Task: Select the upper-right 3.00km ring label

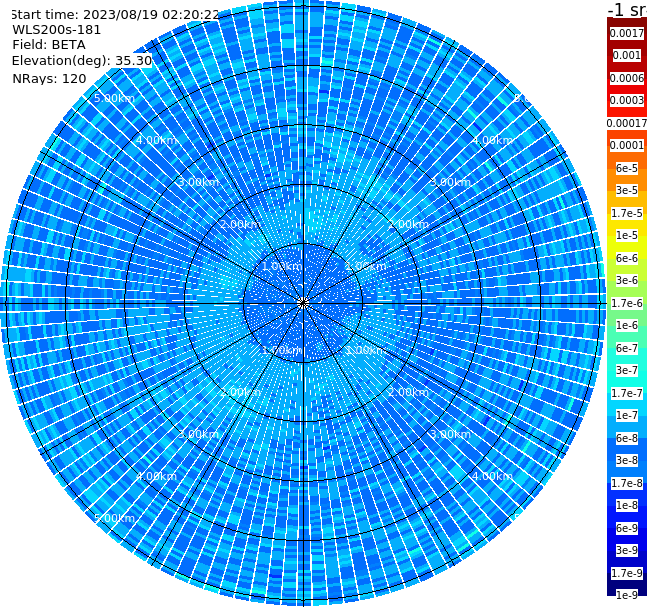Action: [x=450, y=182]
